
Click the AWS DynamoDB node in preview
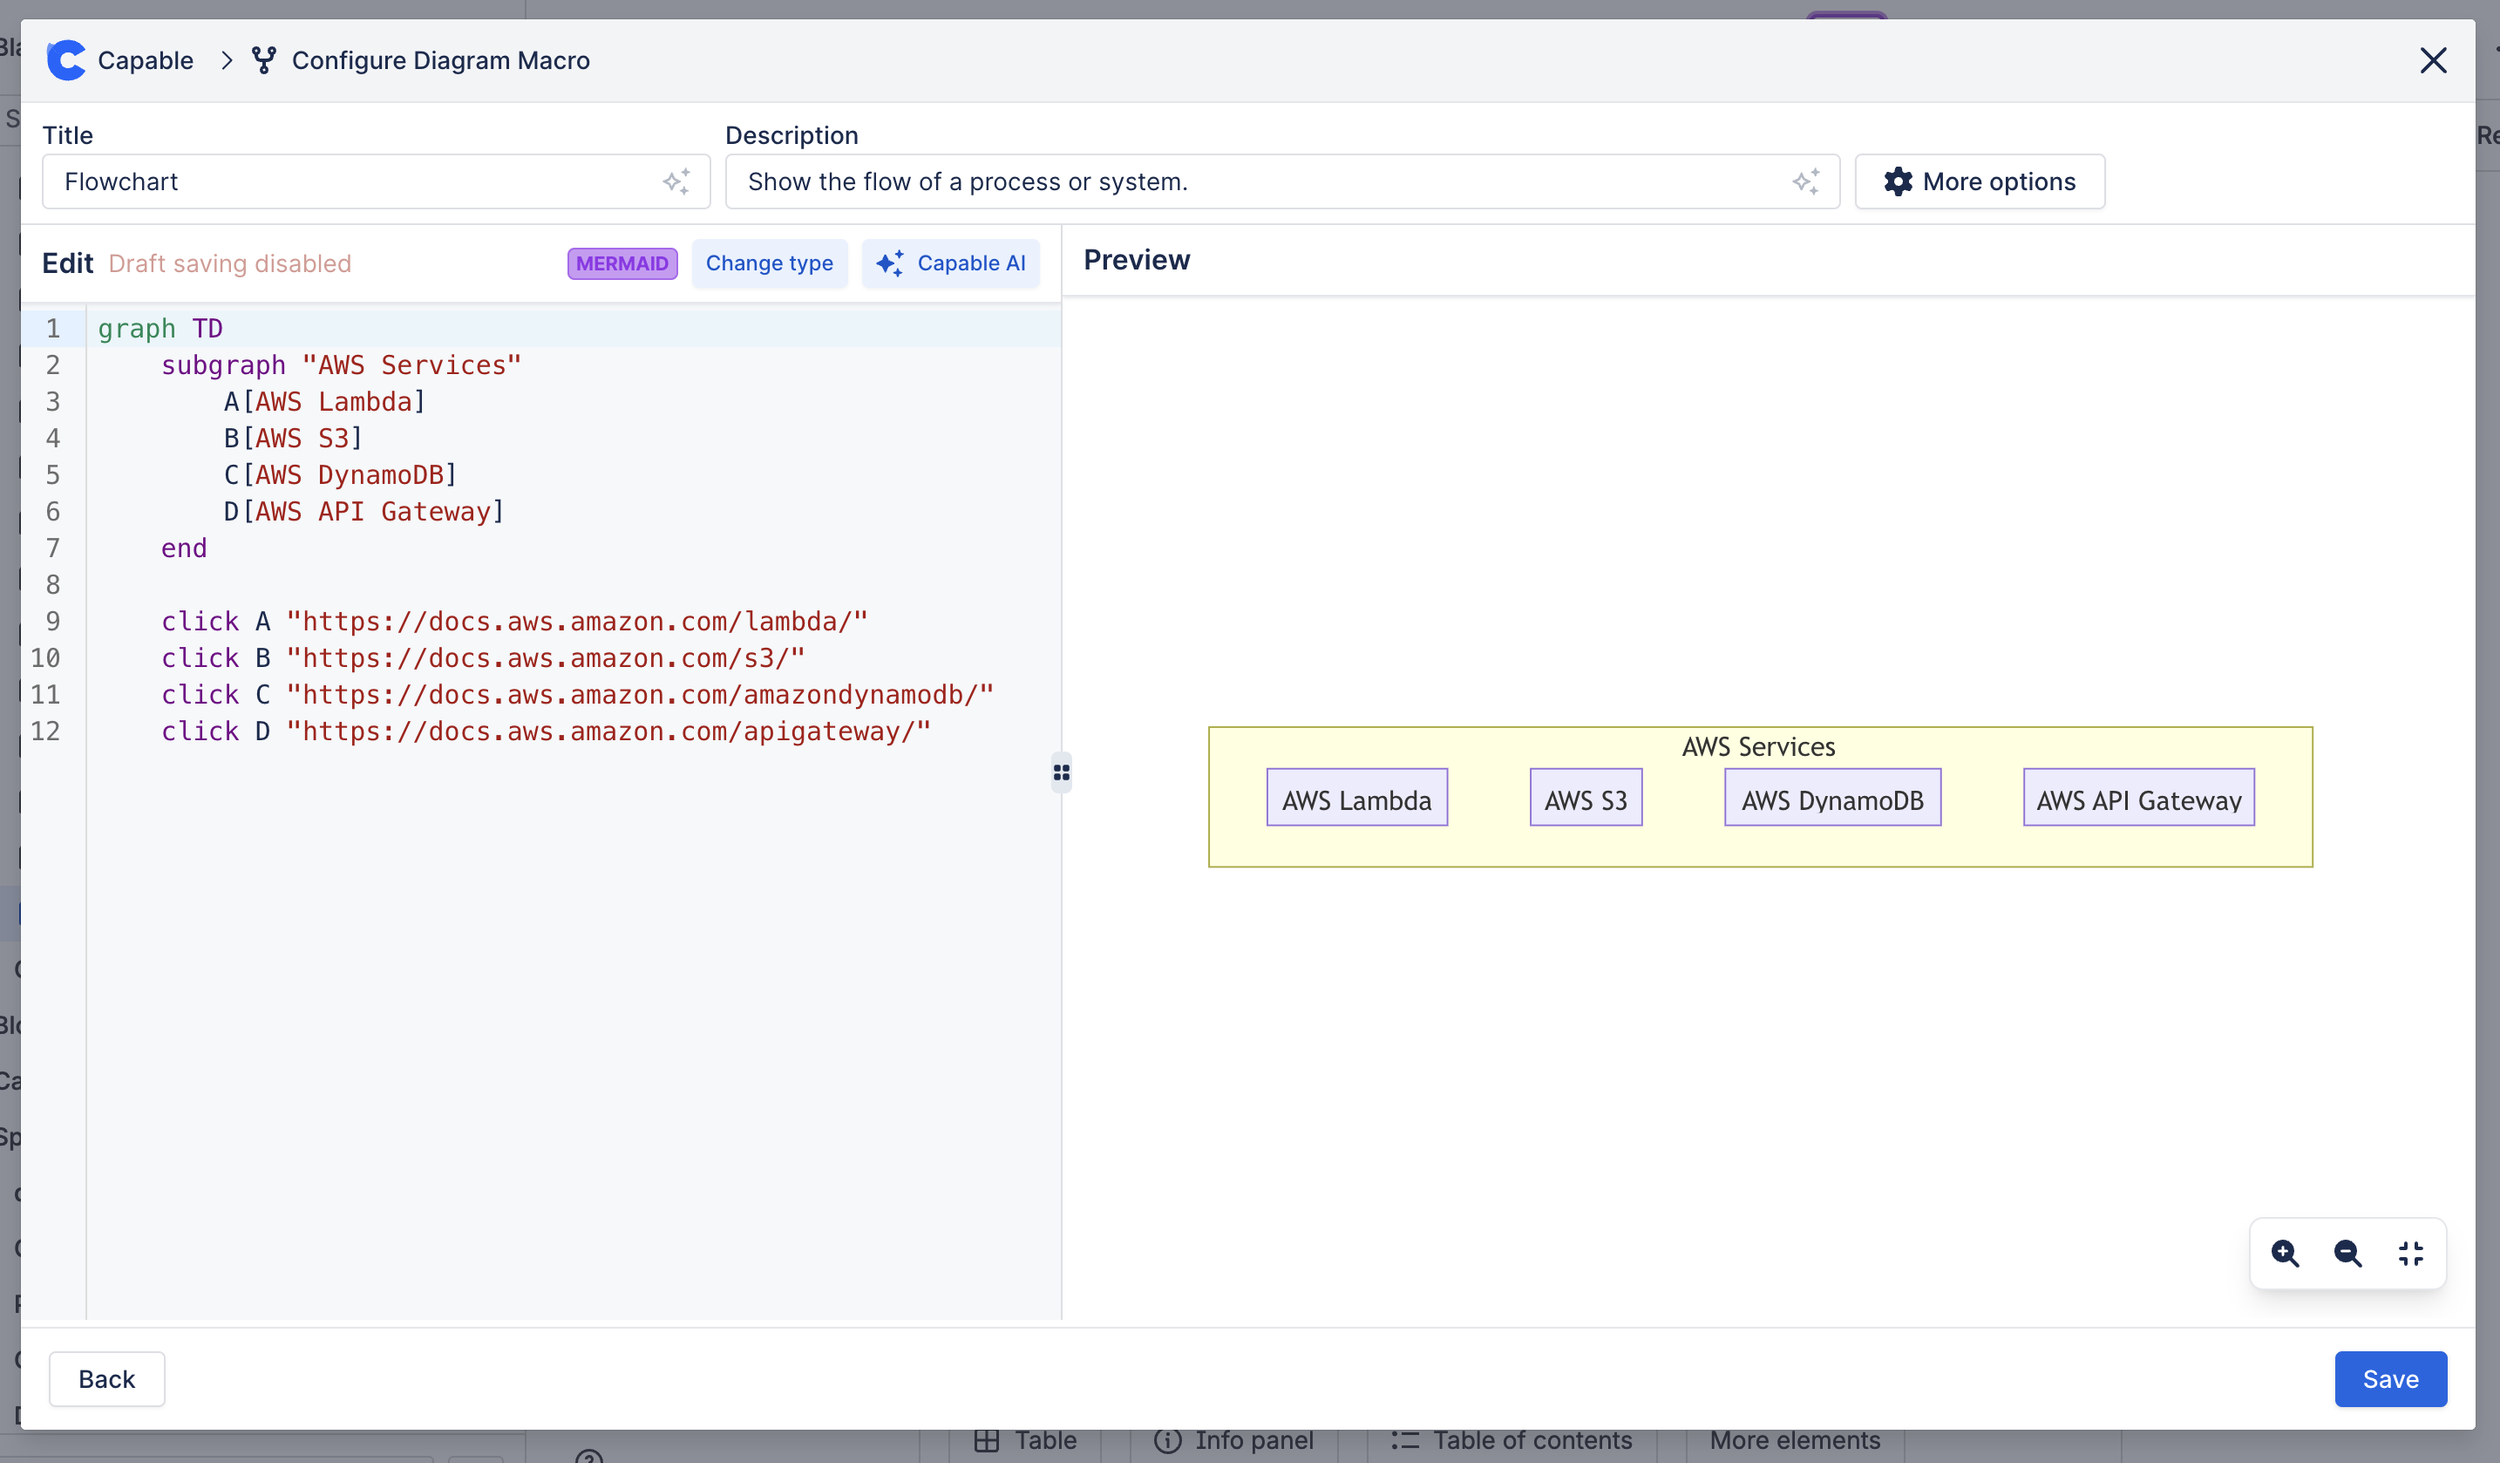1833,798
